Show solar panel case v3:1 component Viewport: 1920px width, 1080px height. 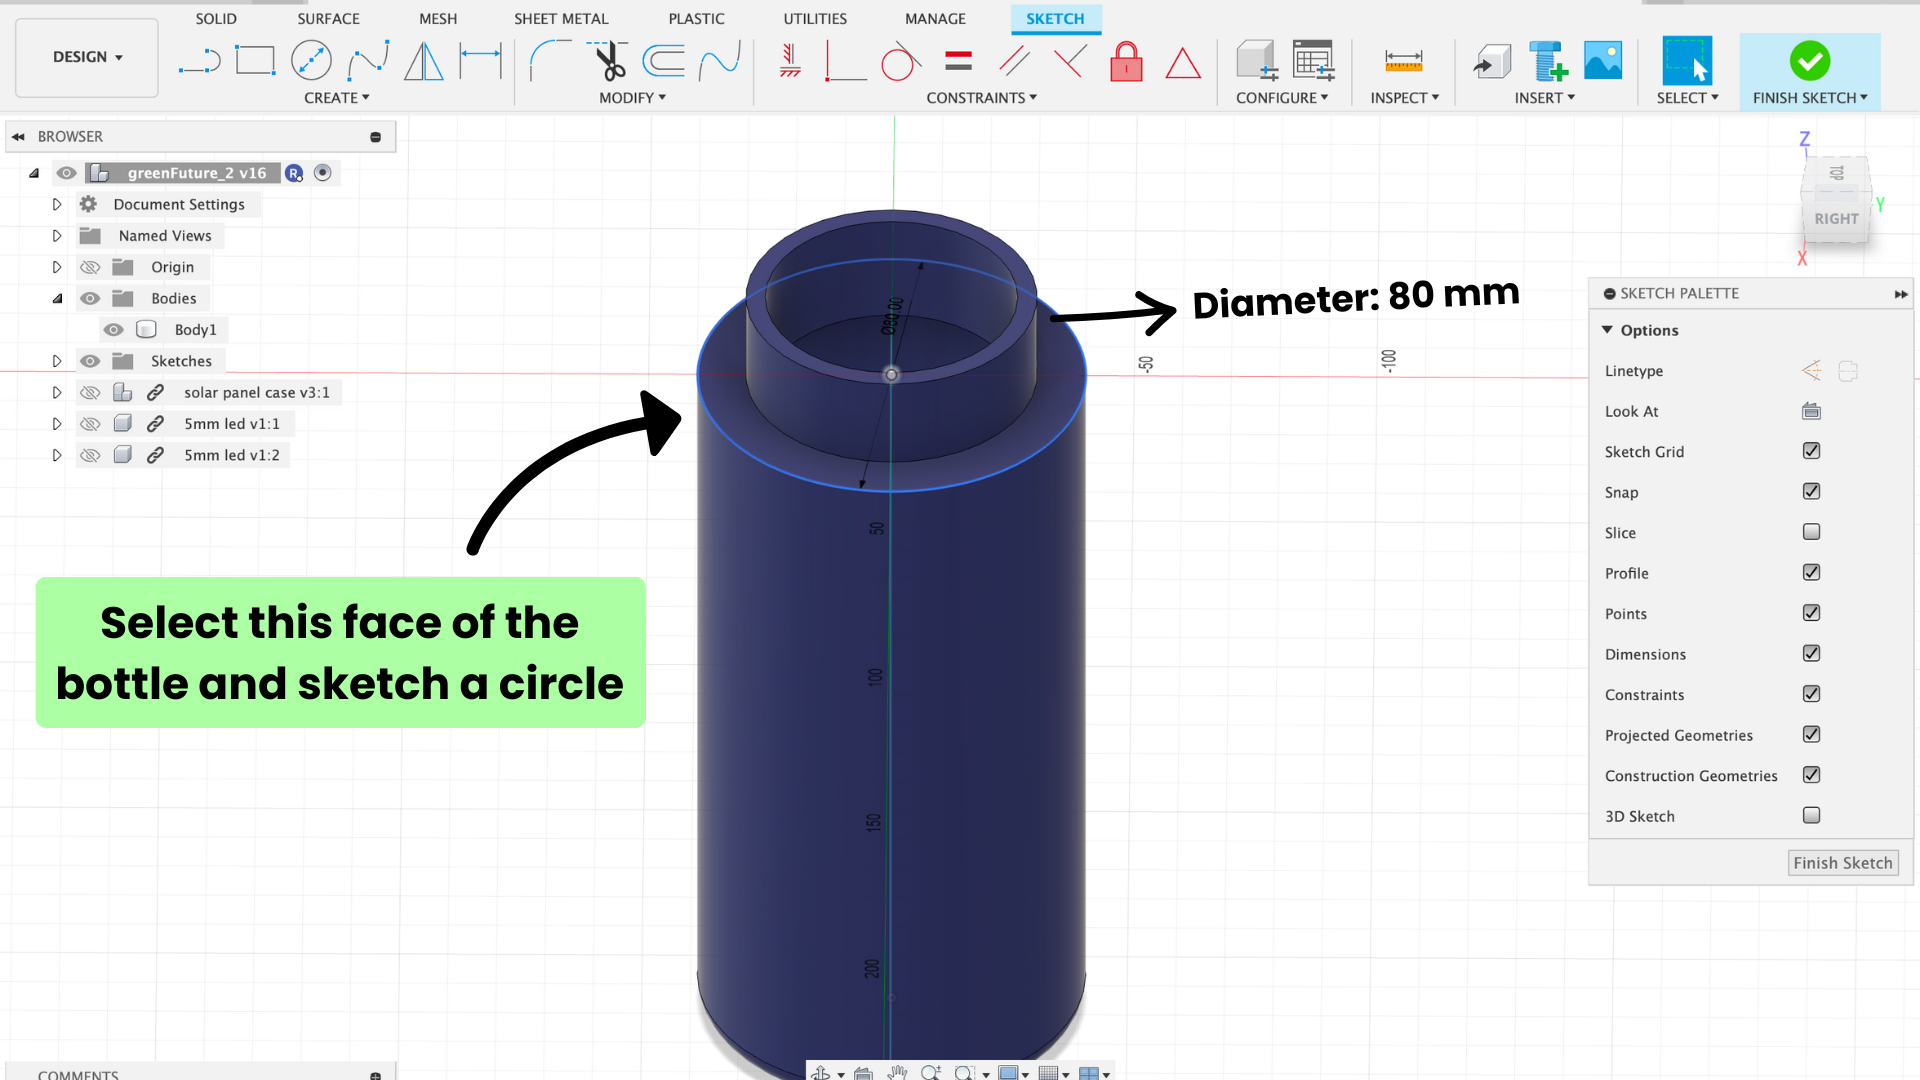coord(90,393)
